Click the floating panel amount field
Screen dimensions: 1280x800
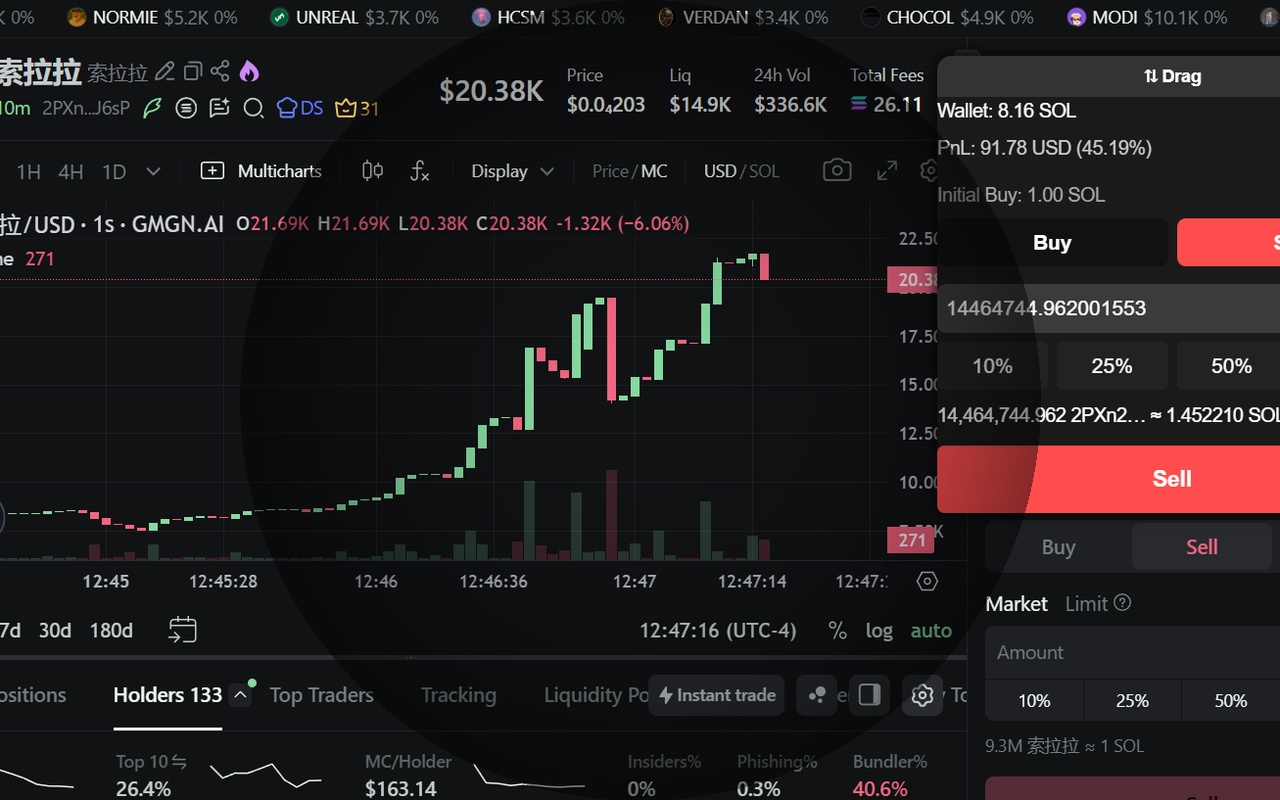click(1108, 308)
